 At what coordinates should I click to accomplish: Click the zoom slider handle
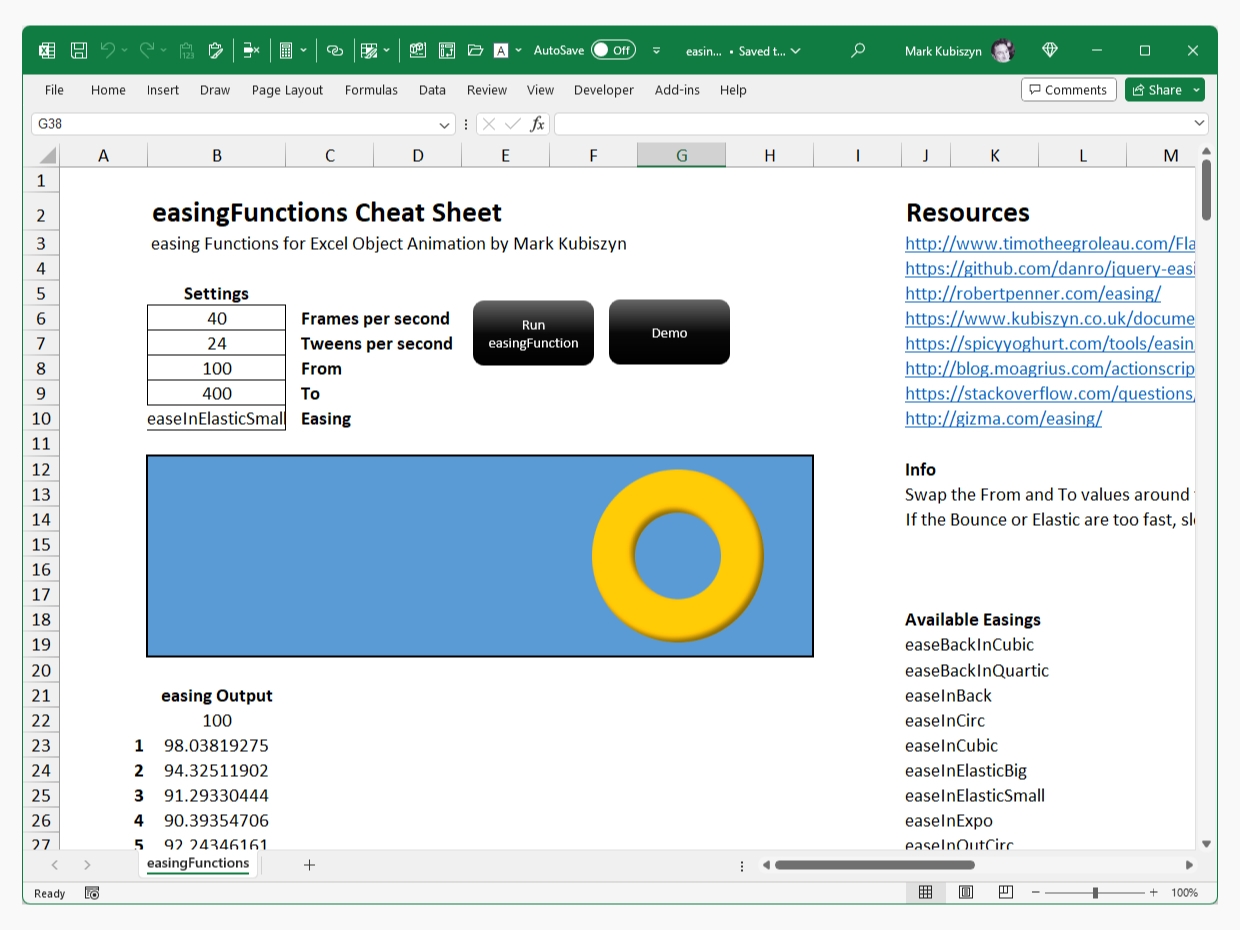[1095, 892]
